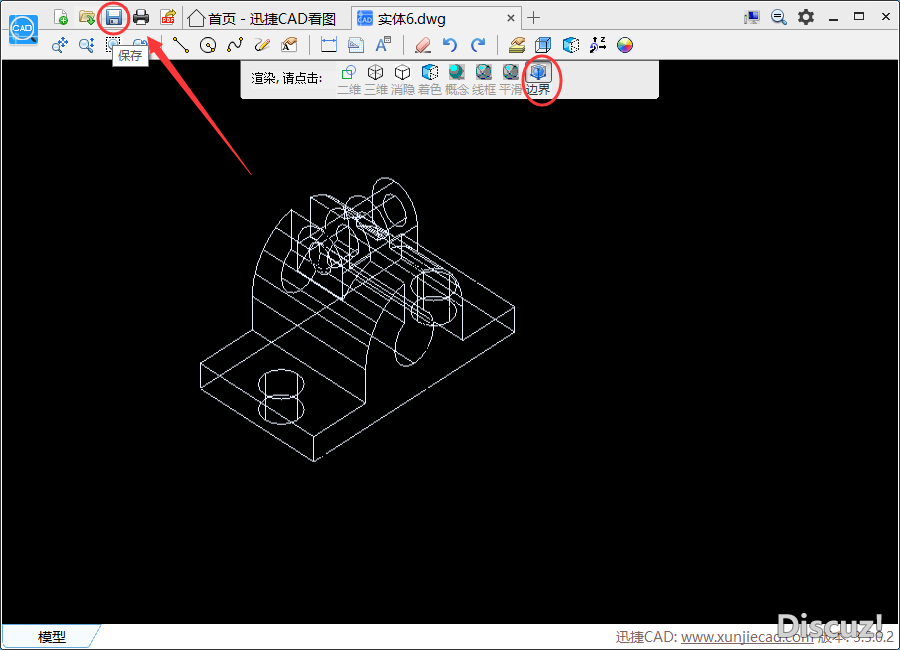The image size is (900, 650).
Task: Choose the 边界 render mode
Action: 539,73
